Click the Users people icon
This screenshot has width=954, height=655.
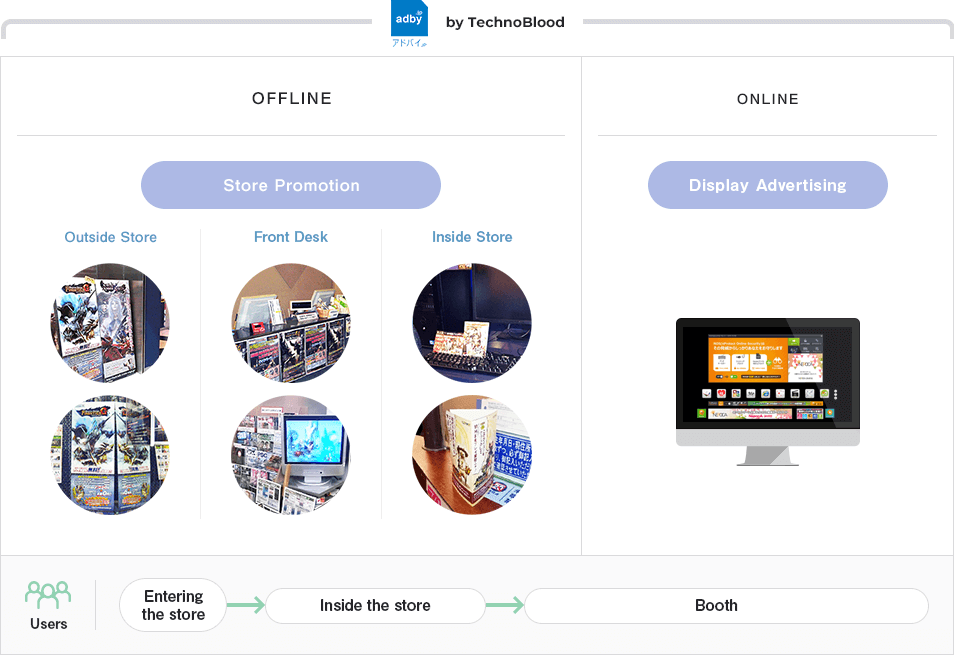(x=48, y=594)
